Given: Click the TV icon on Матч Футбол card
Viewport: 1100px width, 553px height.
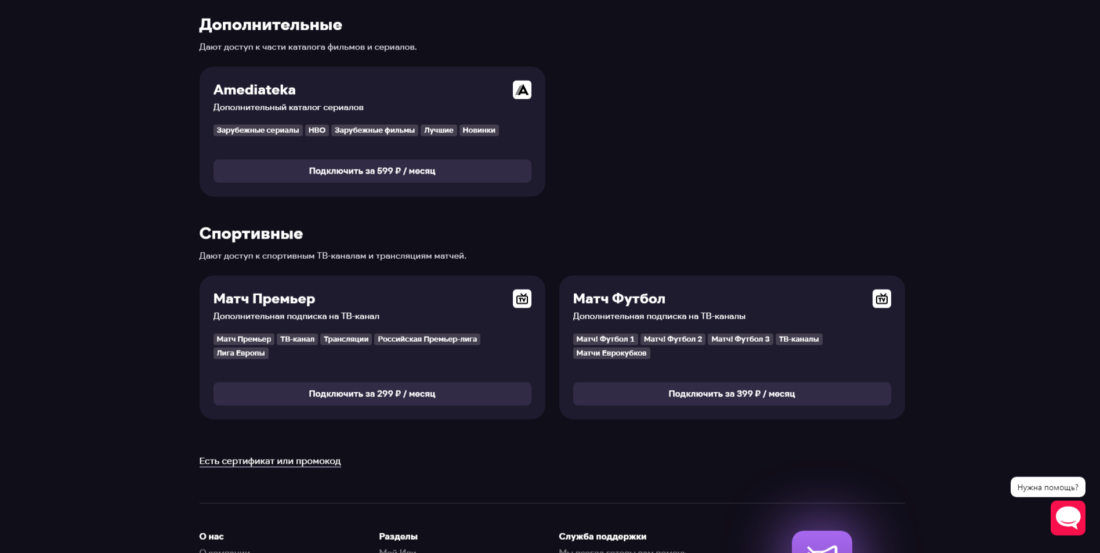Looking at the screenshot, I should [x=881, y=298].
